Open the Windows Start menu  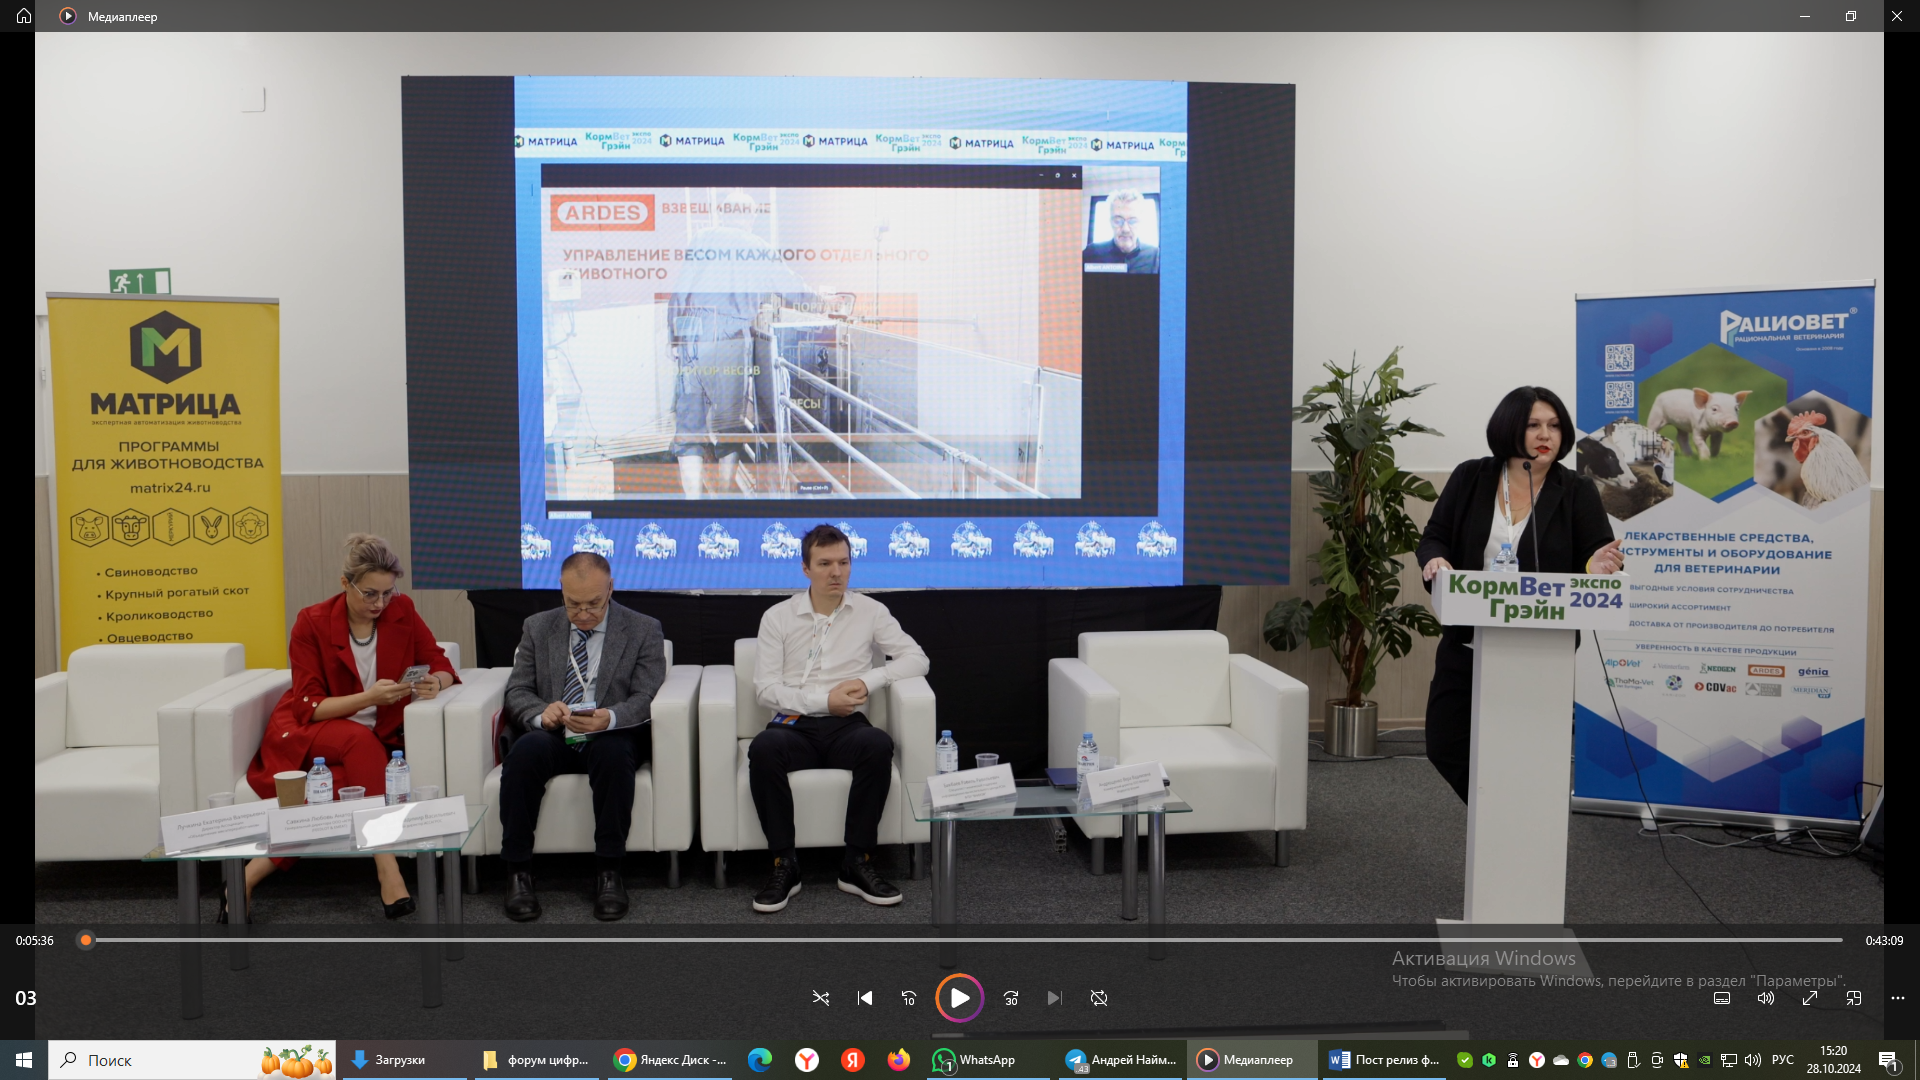point(24,1060)
